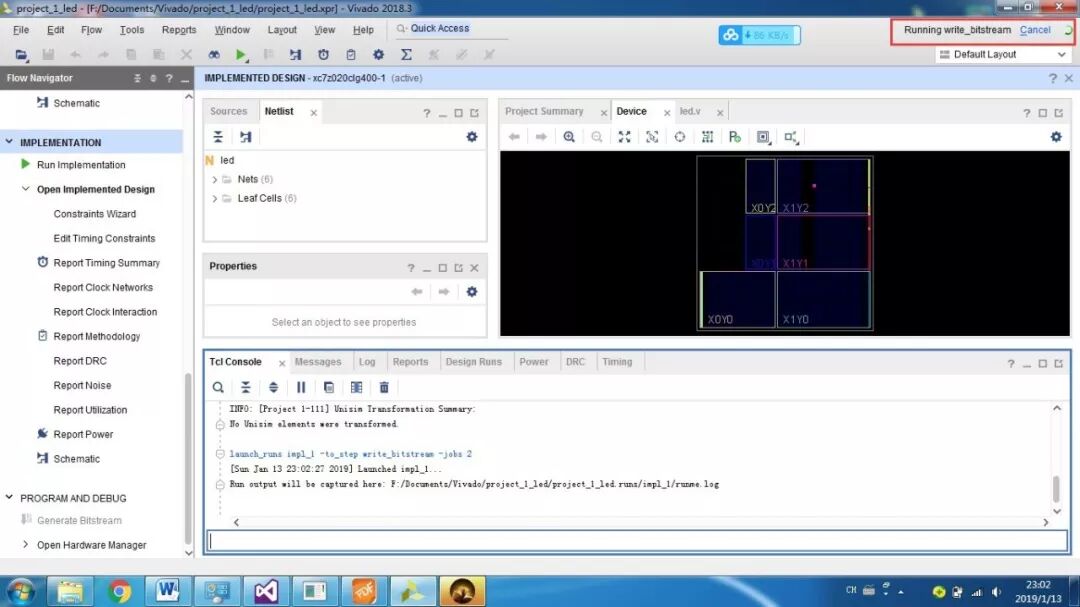
Task: Click the Sigma summary icon in main toolbar
Action: pos(406,54)
